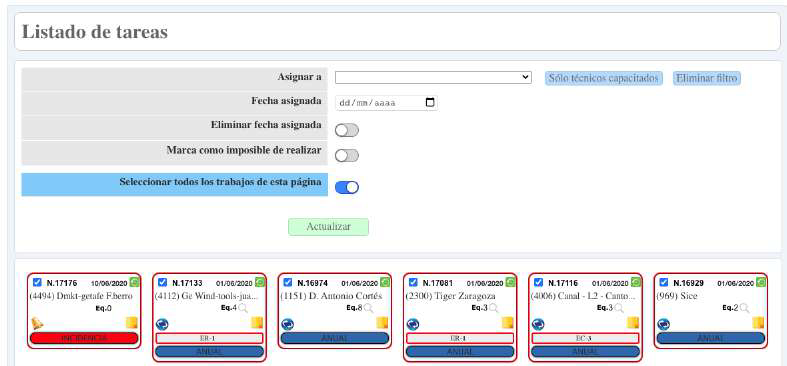Viewport: 787px width, 366px height.
Task: Click the task number N.16974
Action: [313, 283]
